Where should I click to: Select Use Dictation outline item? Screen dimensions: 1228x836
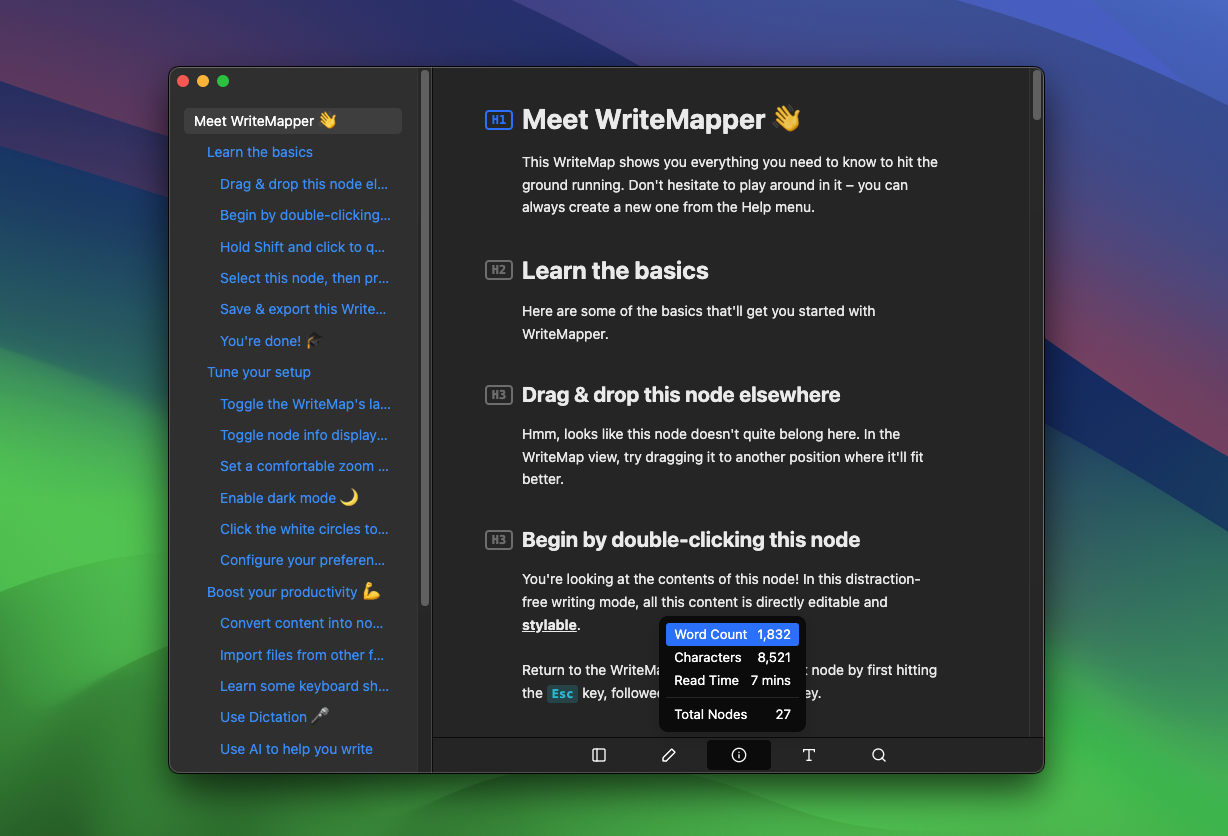pyautogui.click(x=275, y=717)
